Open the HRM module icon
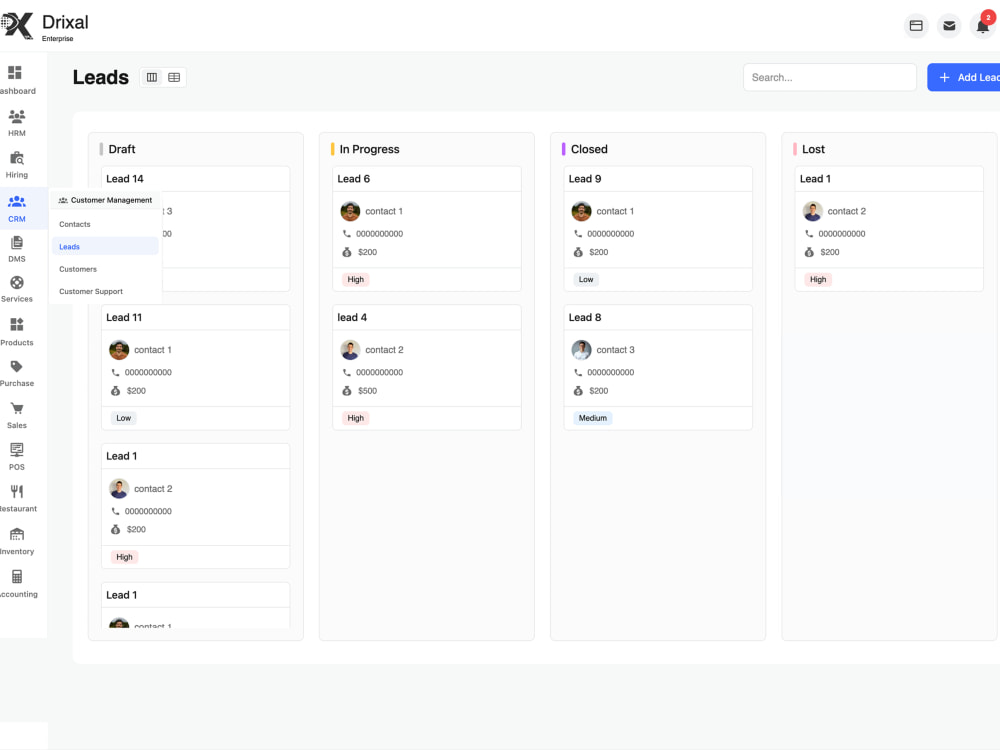 point(17,116)
